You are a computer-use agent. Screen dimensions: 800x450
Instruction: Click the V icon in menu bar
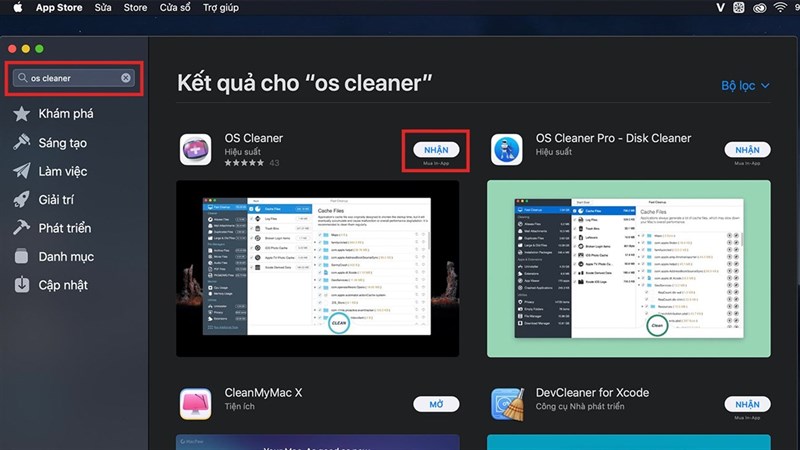[x=720, y=8]
